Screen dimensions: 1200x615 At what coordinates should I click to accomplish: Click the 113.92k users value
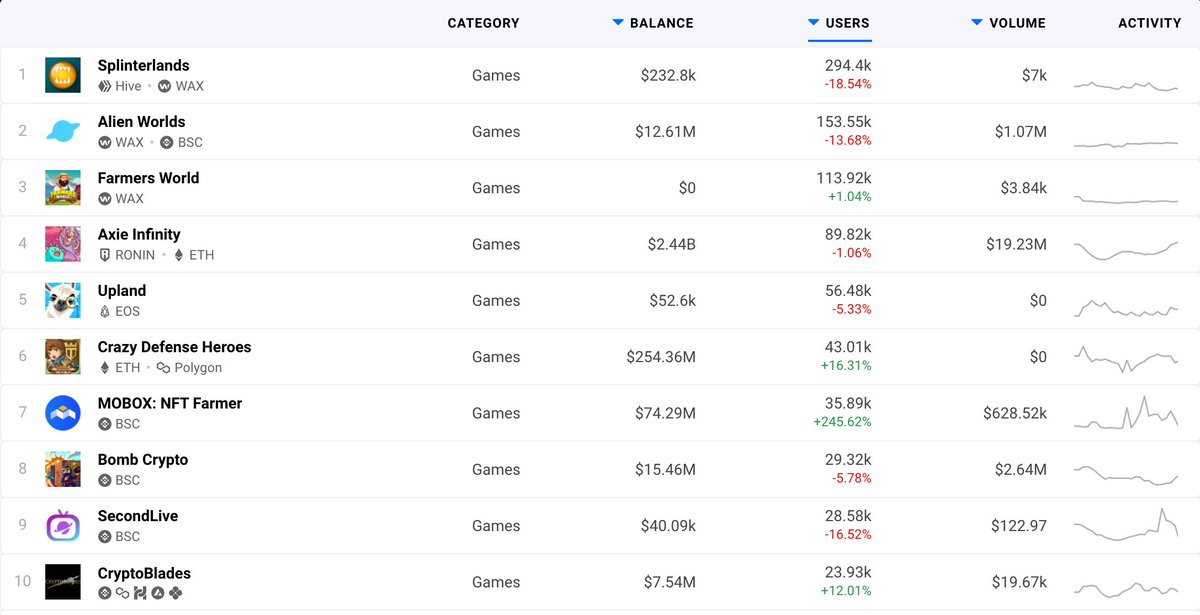(x=844, y=178)
